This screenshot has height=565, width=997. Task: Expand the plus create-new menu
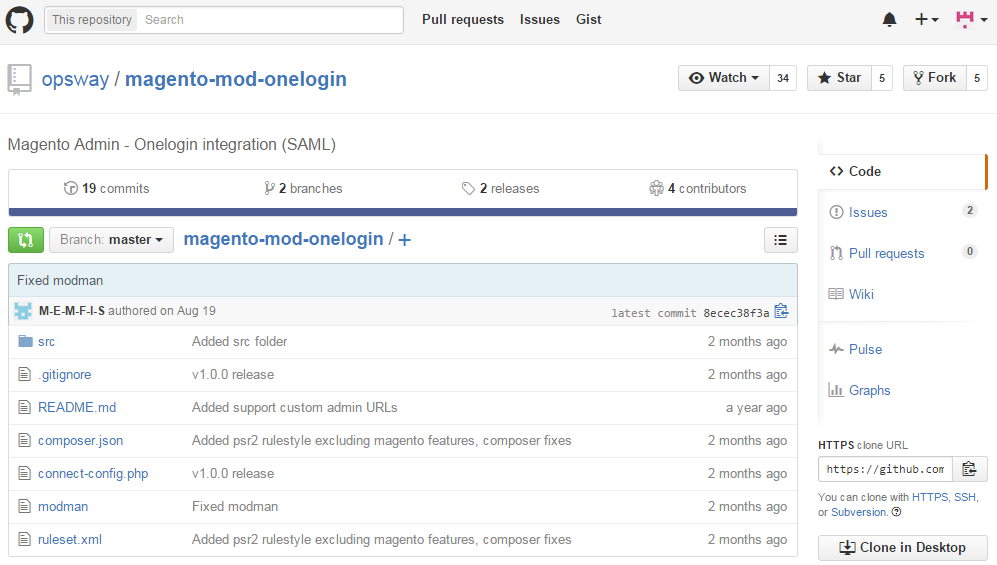pos(926,20)
